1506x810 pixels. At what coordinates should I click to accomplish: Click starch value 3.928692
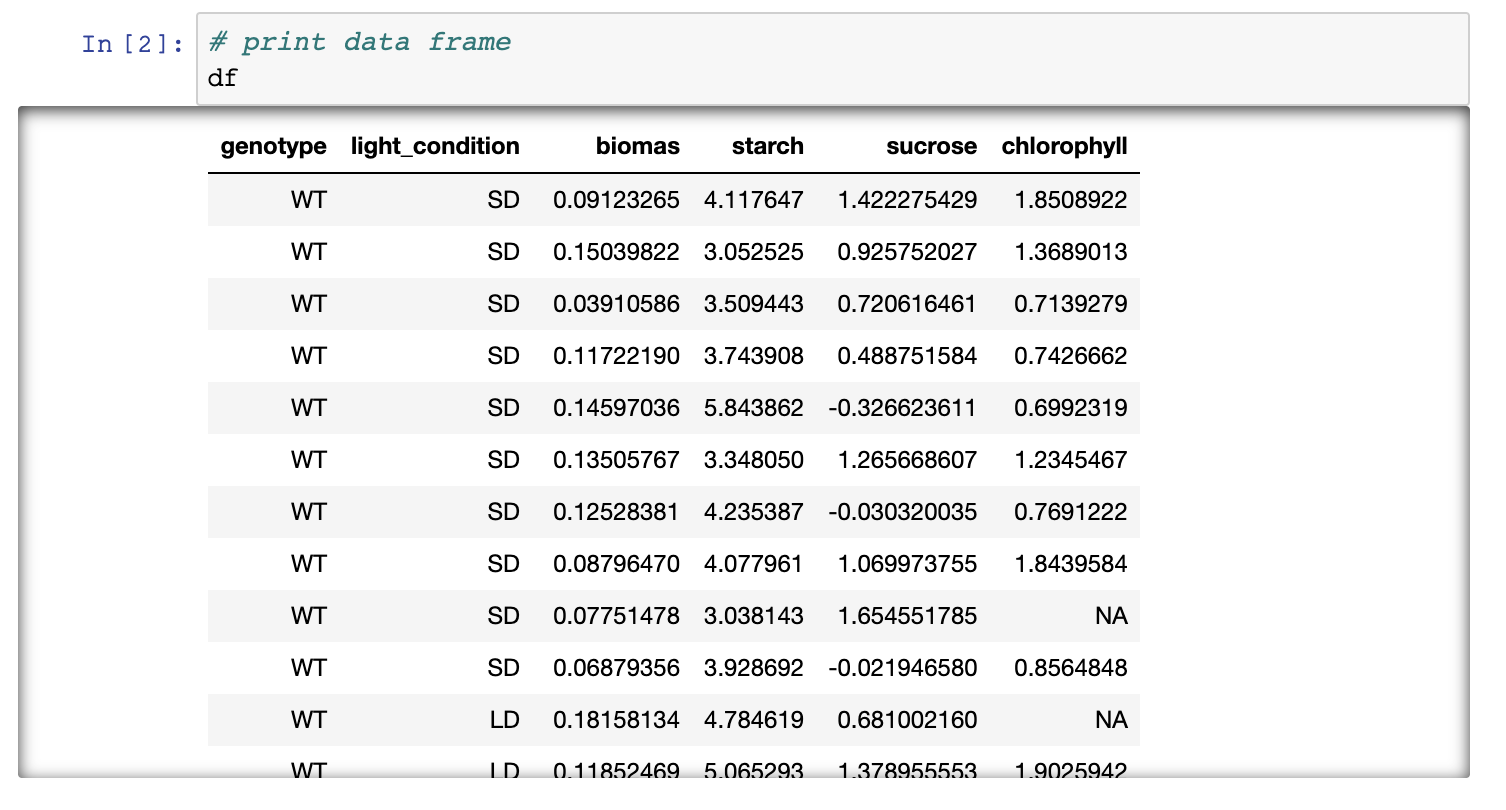click(x=754, y=668)
